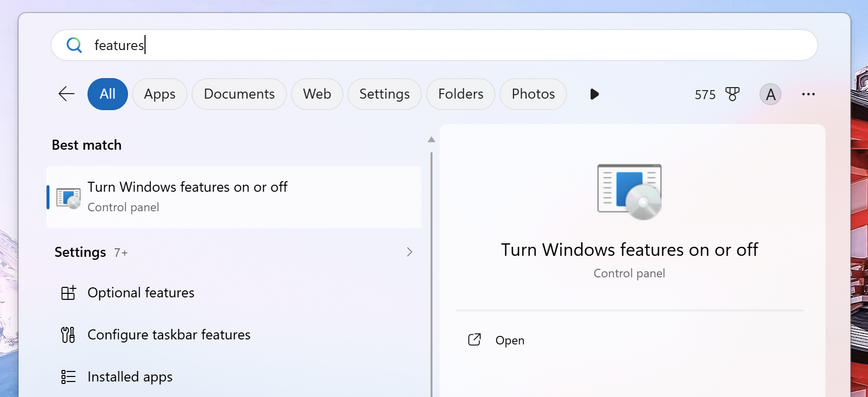
Task: Open the Turn Windows features best match result
Action: 234,197
